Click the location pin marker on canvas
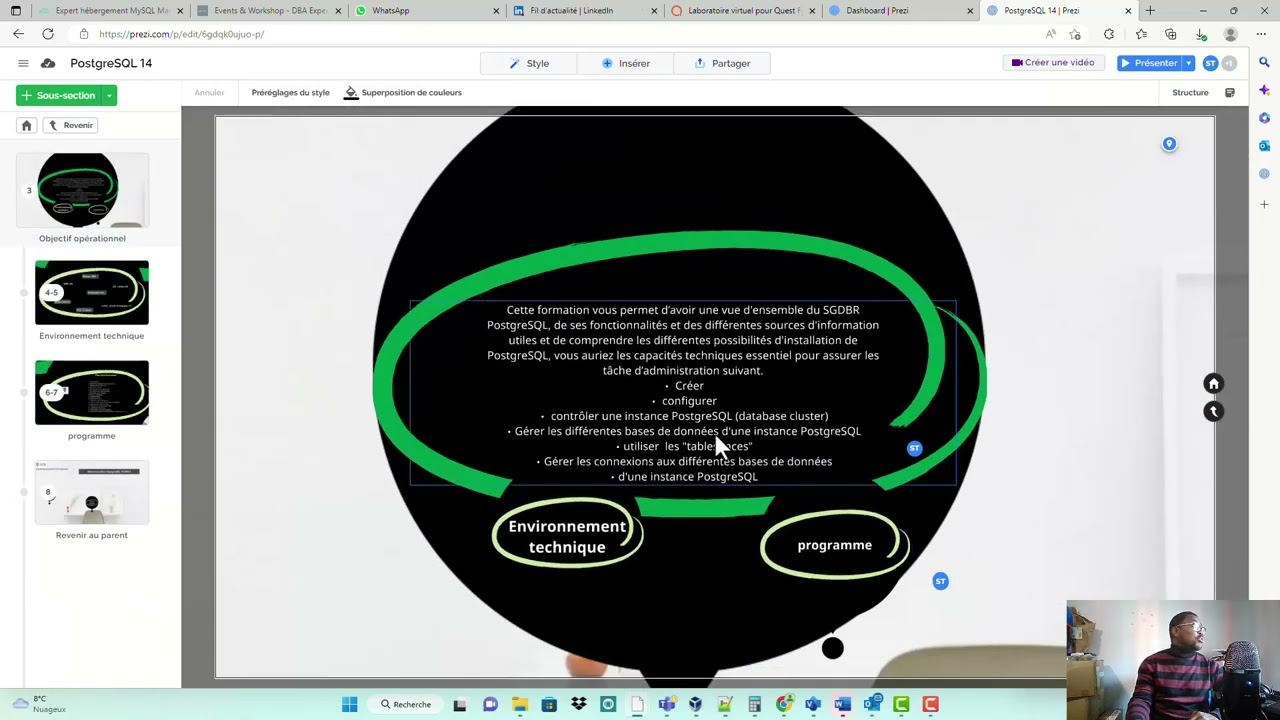Image resolution: width=1280 pixels, height=720 pixels. click(1169, 144)
